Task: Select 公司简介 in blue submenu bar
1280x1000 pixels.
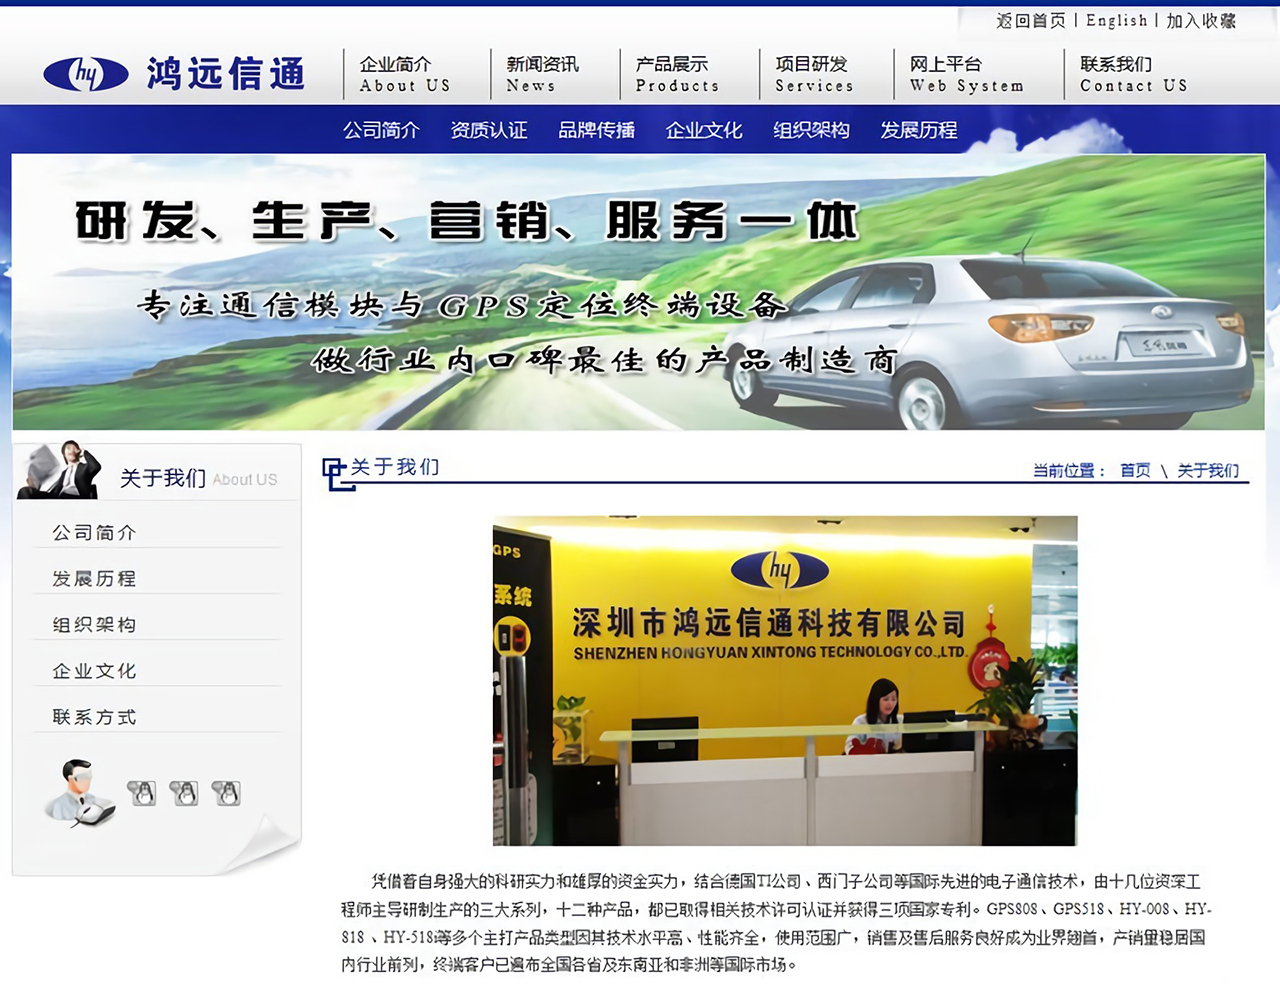Action: click(381, 130)
